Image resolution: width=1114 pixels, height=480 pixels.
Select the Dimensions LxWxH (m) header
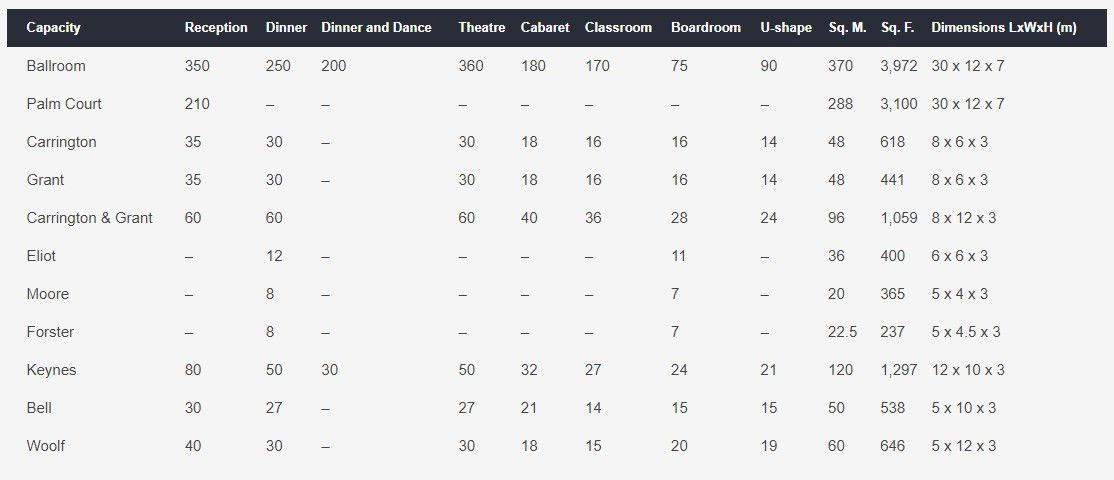click(x=1003, y=28)
